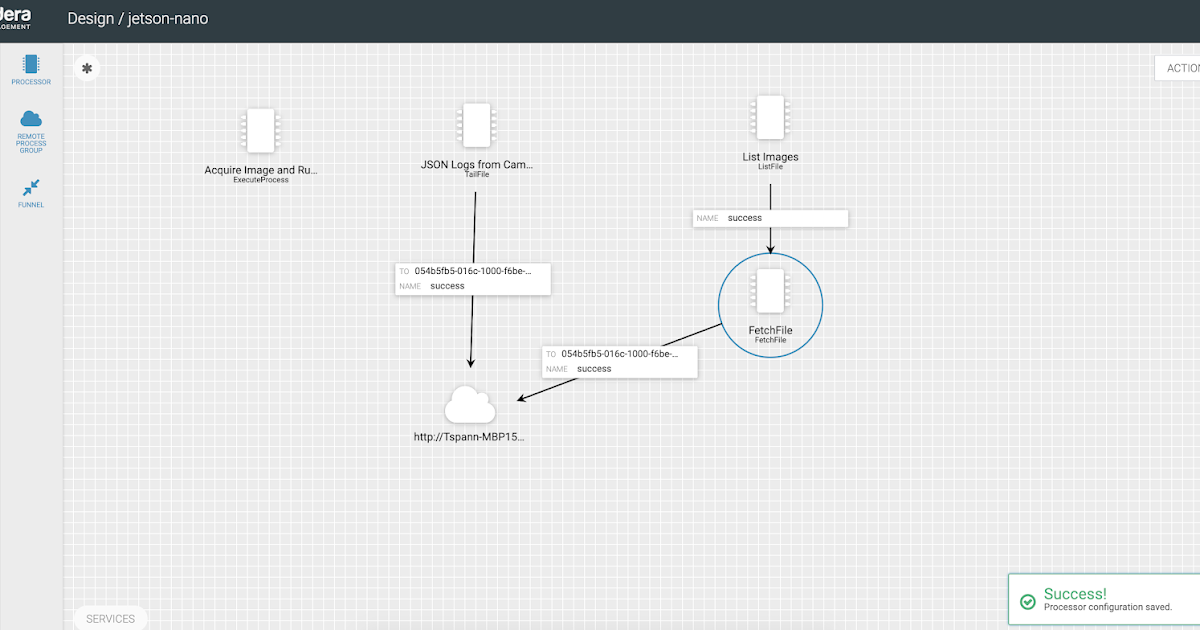Select the Funnel tool in the sidebar

click(30, 190)
